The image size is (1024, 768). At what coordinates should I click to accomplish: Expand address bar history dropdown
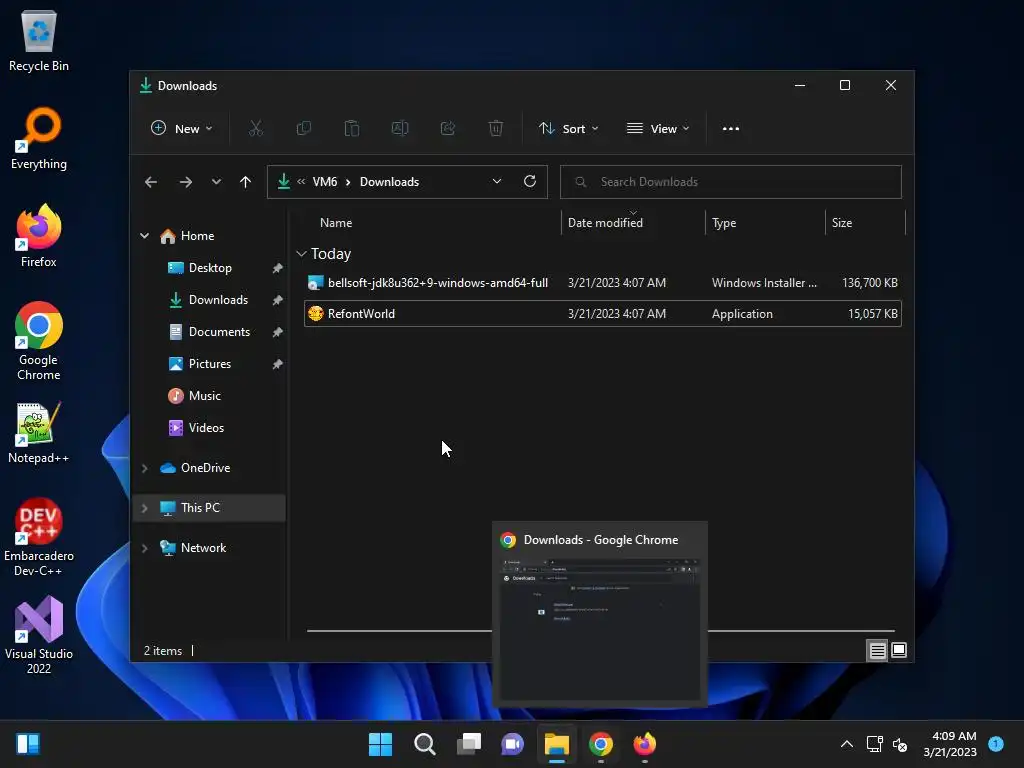[497, 182]
